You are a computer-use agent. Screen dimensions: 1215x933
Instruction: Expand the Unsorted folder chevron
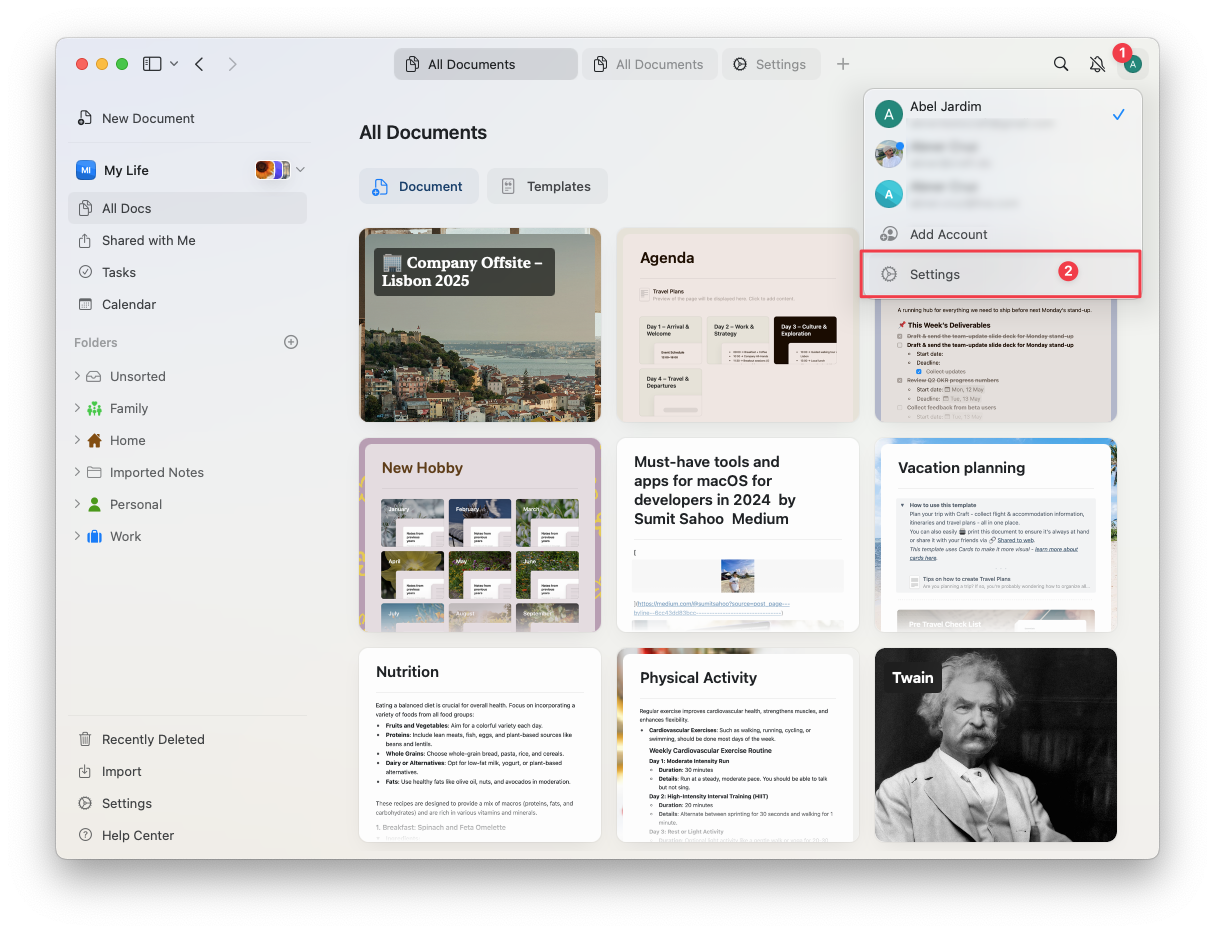point(77,376)
